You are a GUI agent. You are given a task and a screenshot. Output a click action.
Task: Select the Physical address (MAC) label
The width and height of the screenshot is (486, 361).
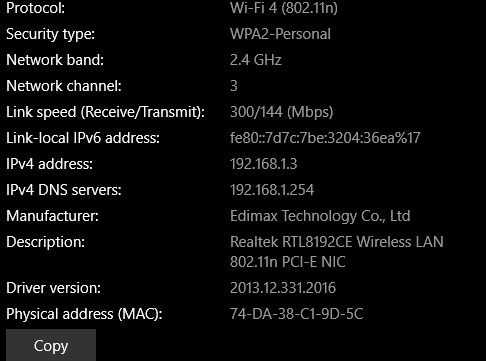tap(84, 314)
